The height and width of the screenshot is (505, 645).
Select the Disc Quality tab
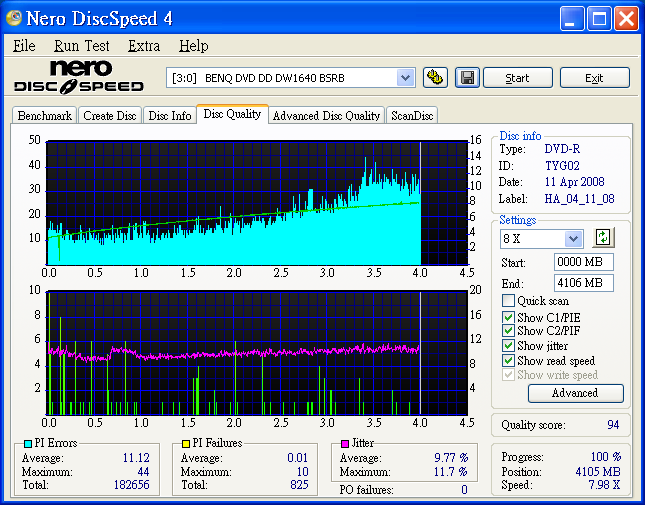(232, 114)
